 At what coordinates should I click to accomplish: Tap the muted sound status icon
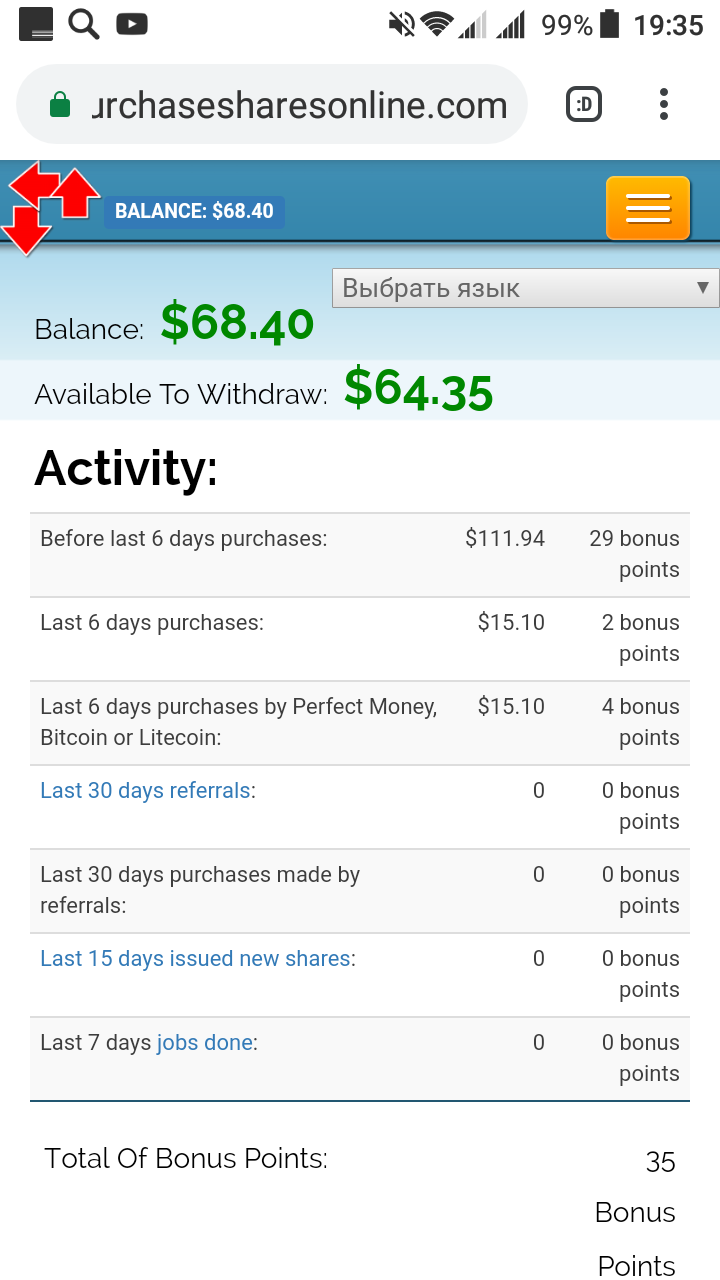click(401, 24)
